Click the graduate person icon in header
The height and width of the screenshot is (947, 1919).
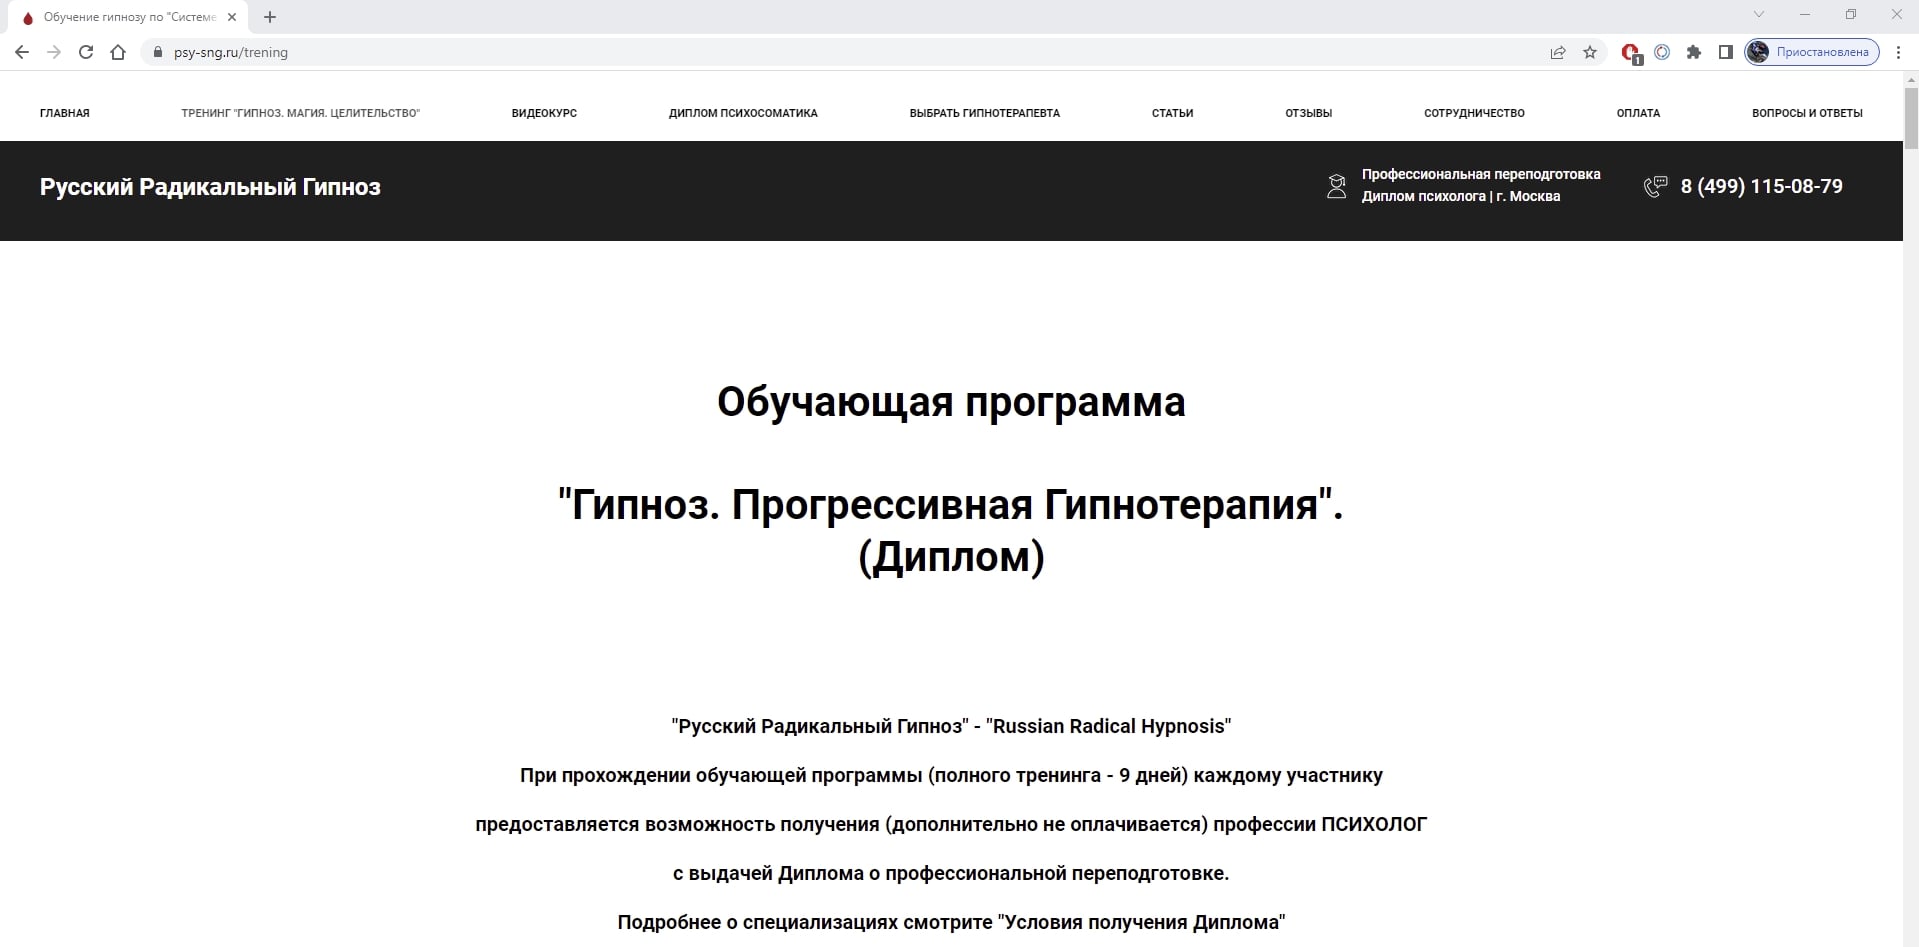coord(1336,186)
